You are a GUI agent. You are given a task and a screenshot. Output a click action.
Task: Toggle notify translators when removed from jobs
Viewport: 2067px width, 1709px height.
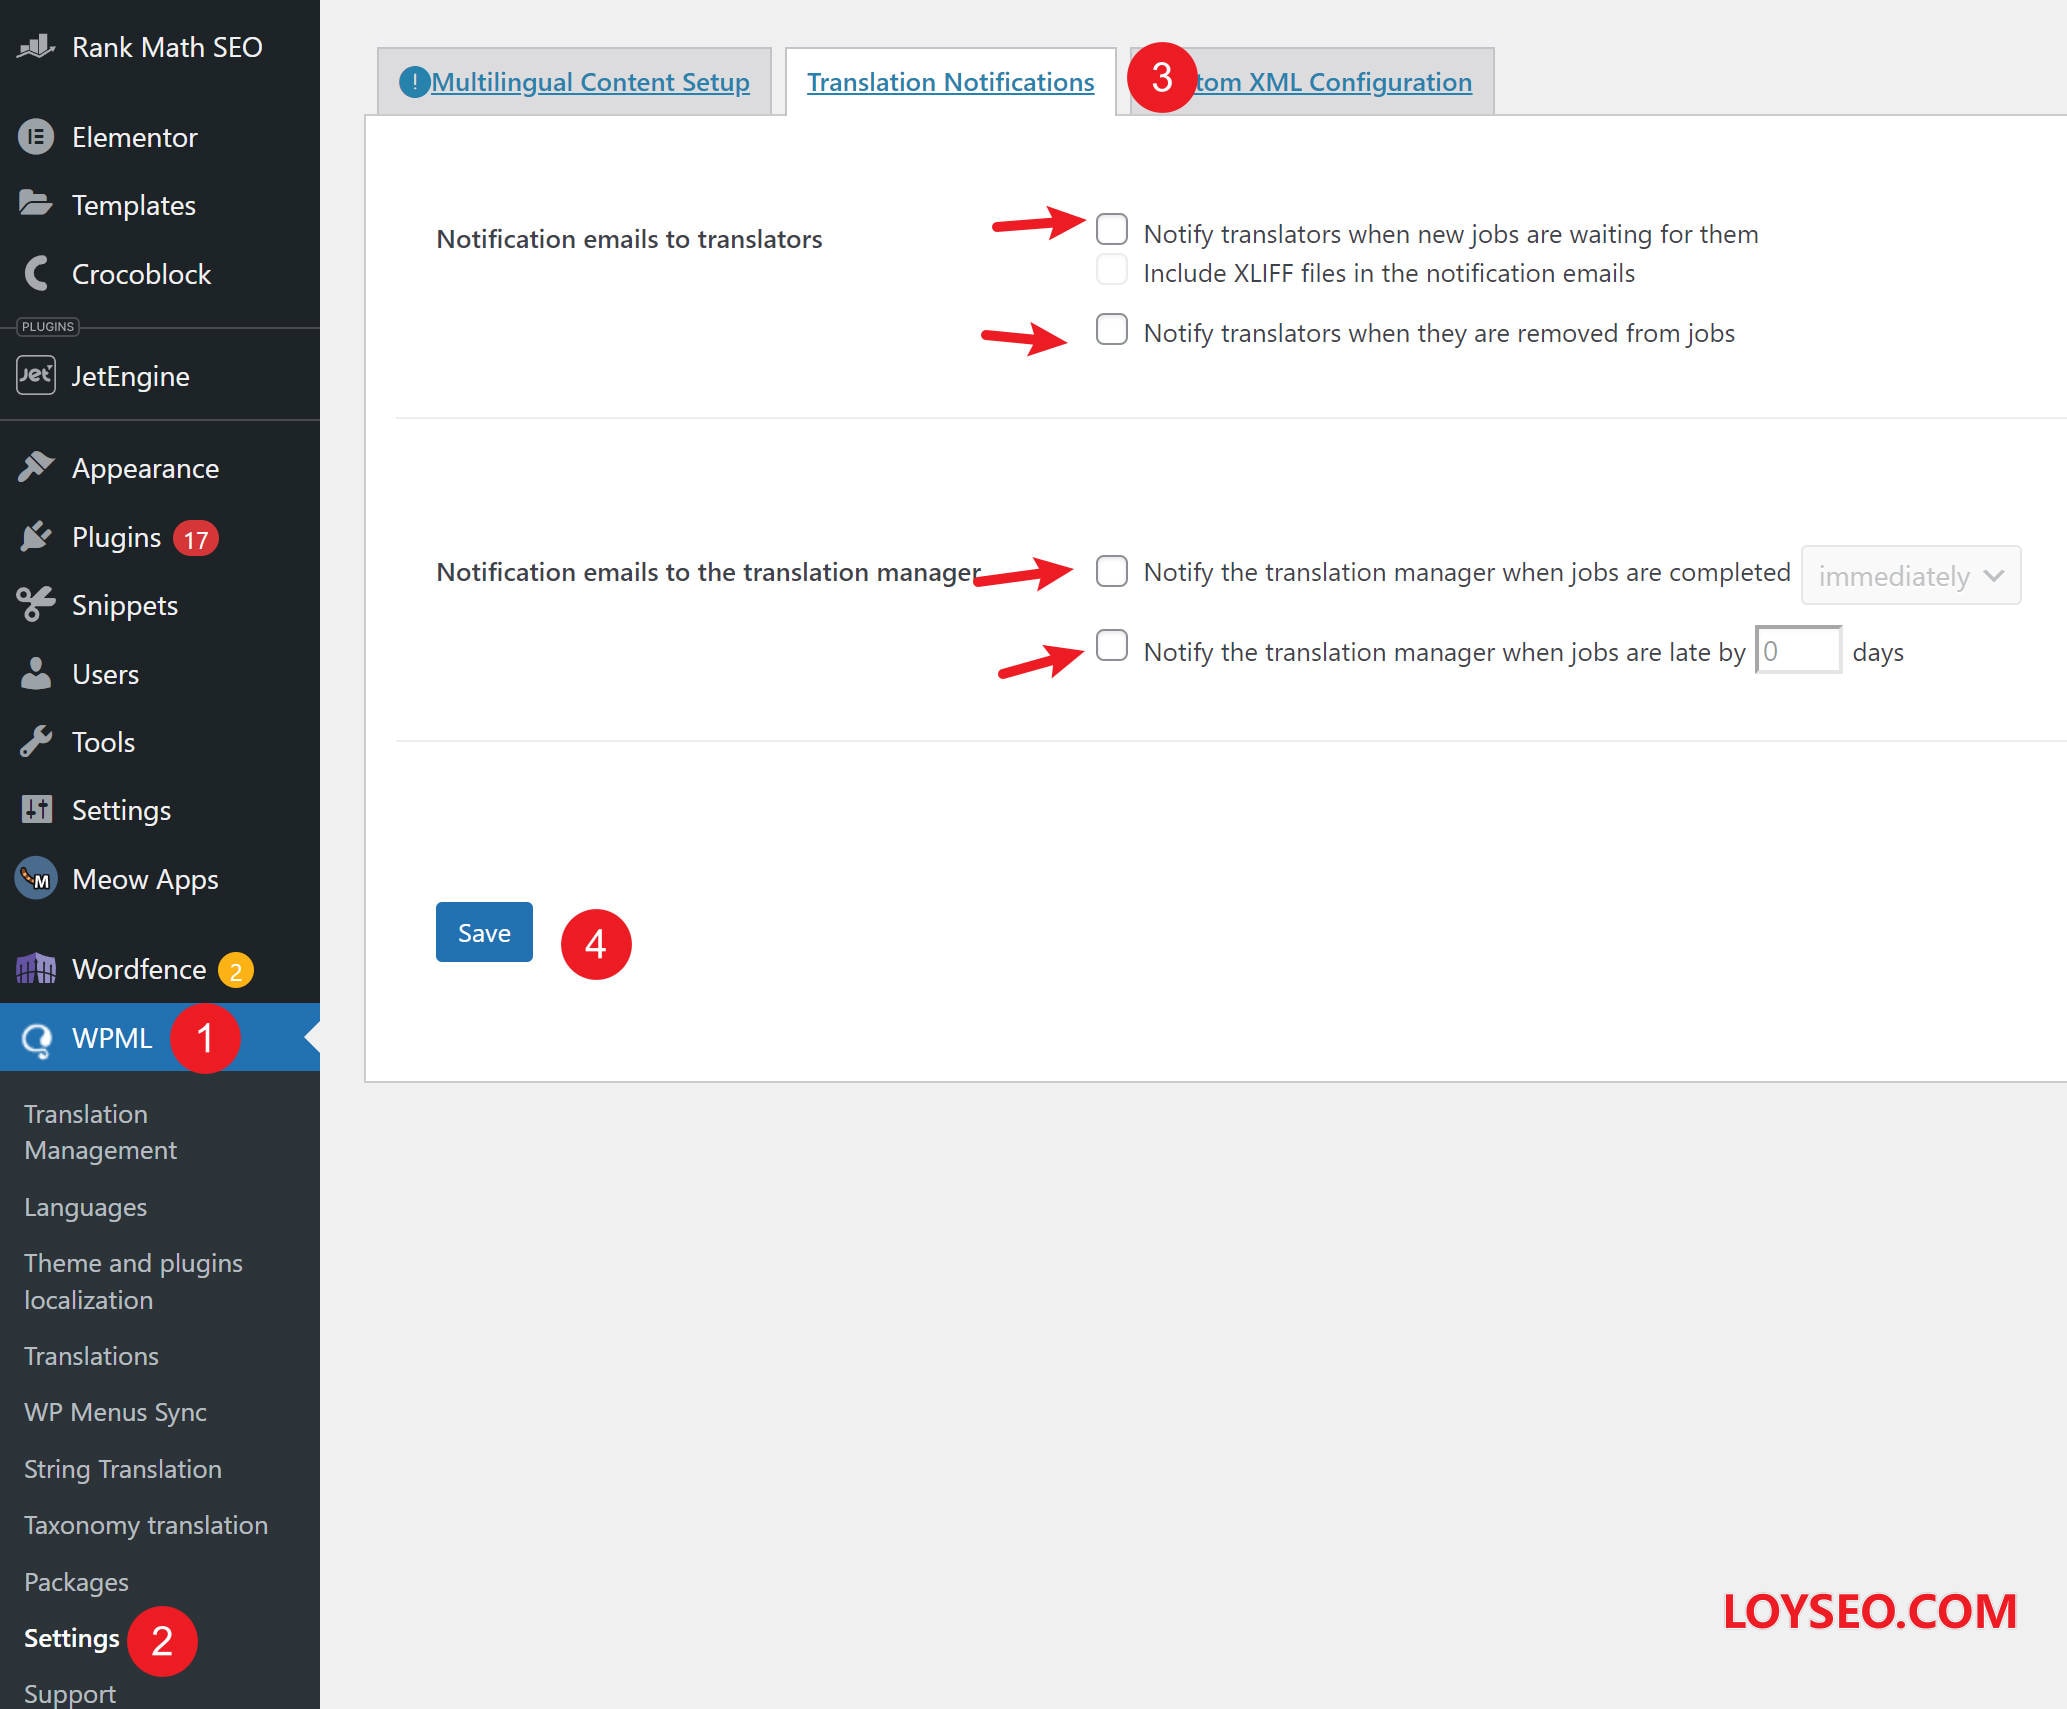click(1111, 331)
